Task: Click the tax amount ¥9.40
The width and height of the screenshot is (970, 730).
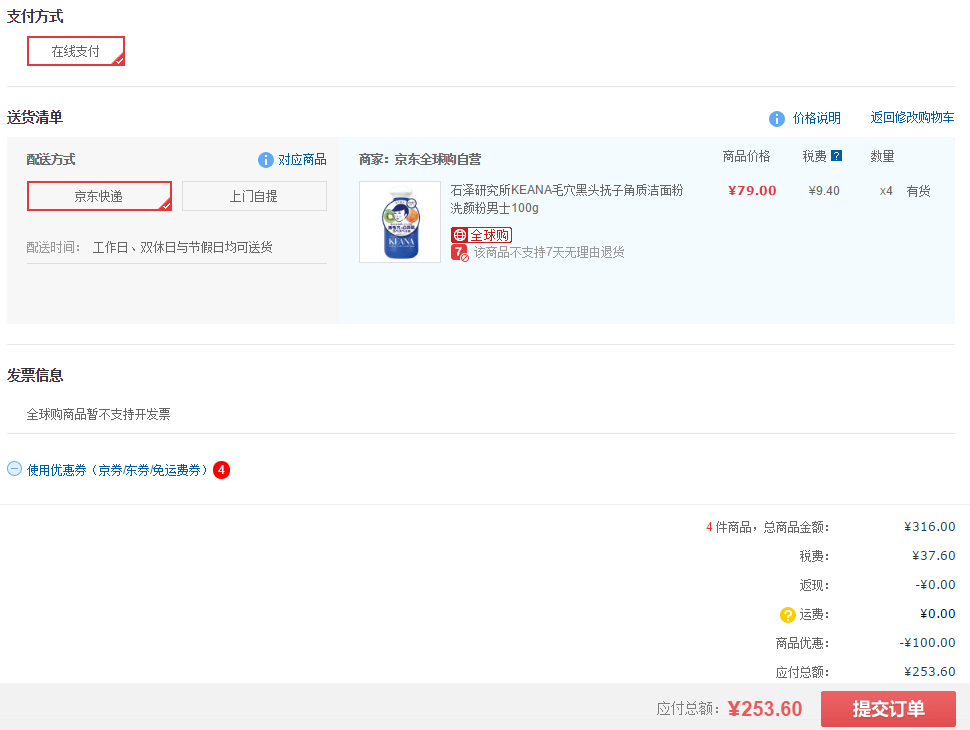Action: 824,191
